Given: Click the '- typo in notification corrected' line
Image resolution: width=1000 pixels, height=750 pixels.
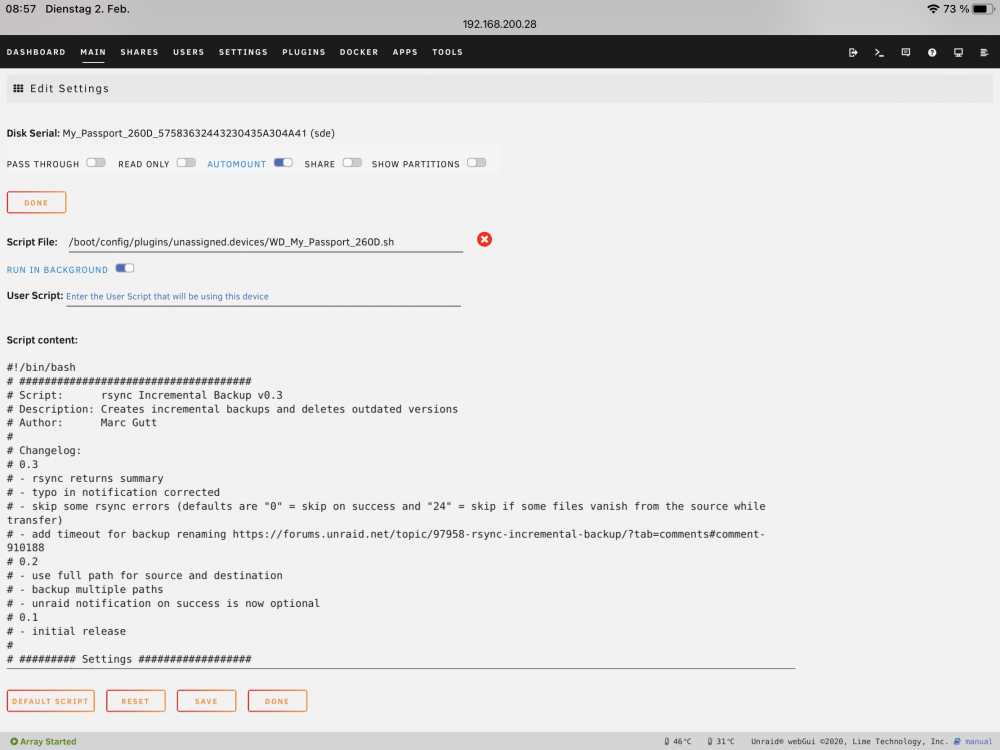Looking at the screenshot, I should coord(114,492).
